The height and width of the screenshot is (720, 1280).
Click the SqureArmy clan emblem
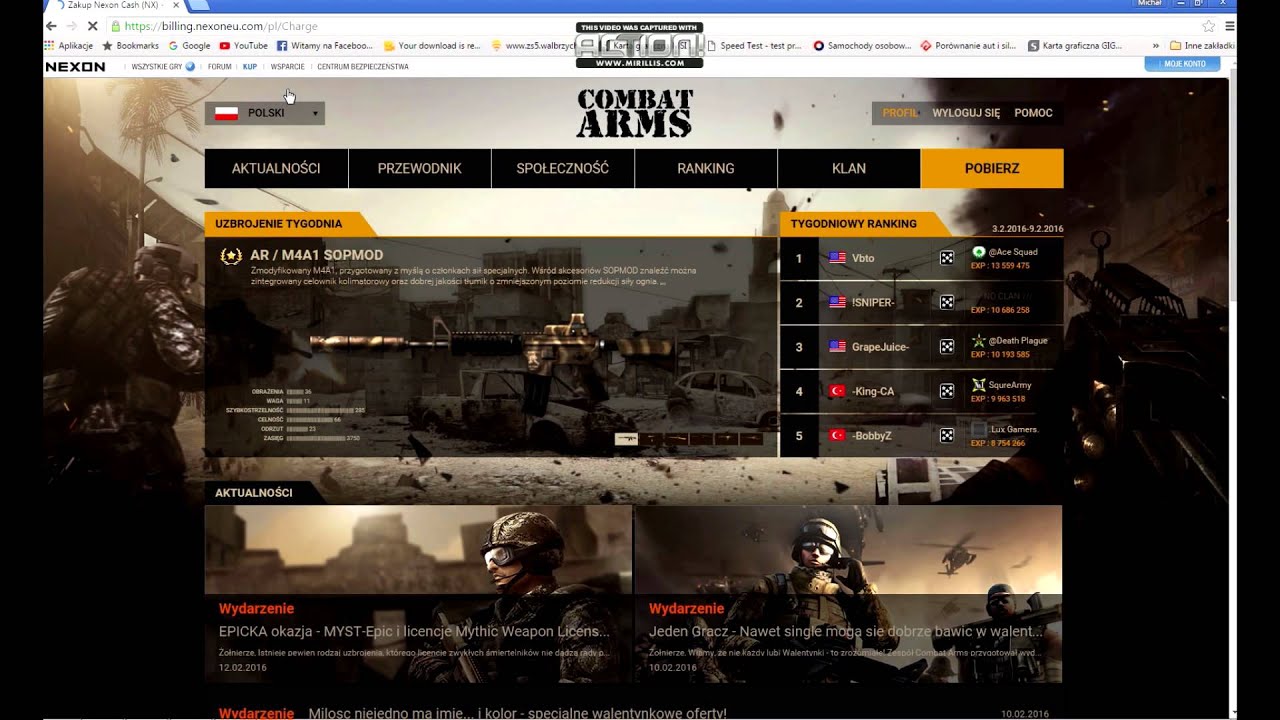coord(979,385)
